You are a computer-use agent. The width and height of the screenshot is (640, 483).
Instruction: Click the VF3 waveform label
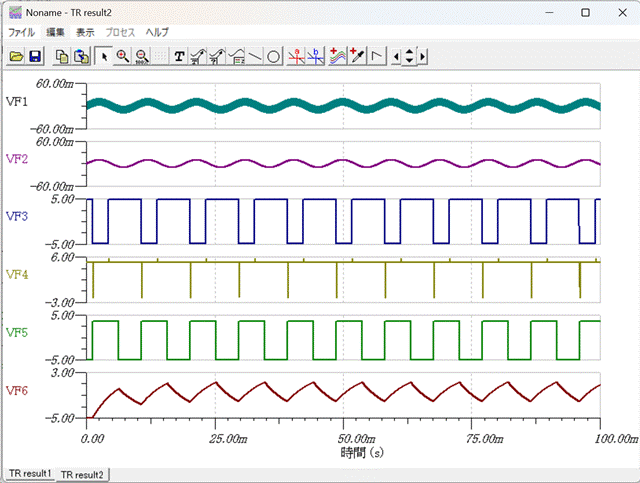click(17, 215)
